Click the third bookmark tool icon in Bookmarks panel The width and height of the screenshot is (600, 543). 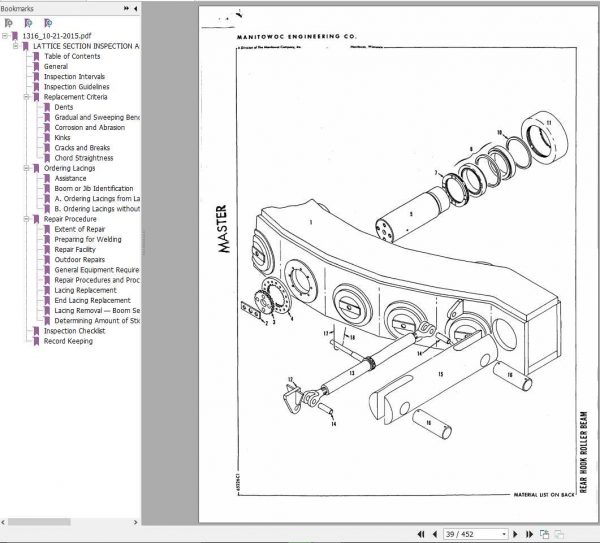pyautogui.click(x=48, y=23)
